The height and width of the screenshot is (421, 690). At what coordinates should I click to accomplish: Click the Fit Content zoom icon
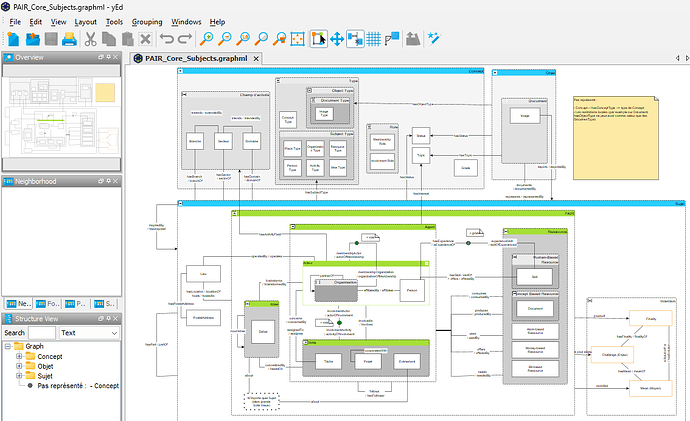298,39
